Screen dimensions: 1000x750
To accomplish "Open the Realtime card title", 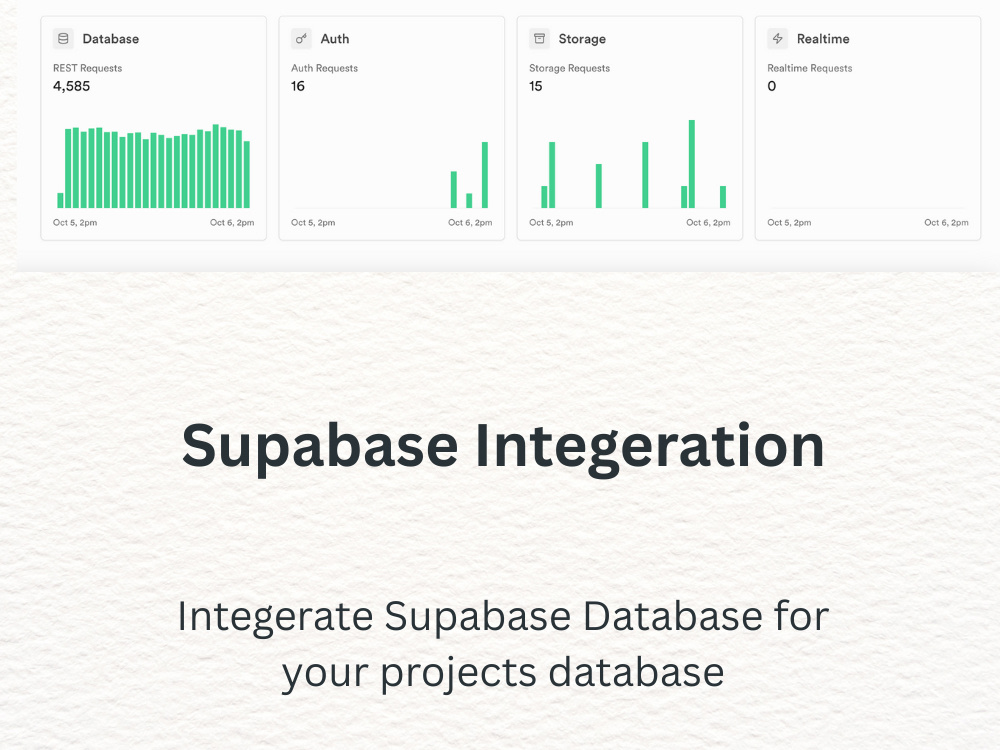I will point(823,39).
